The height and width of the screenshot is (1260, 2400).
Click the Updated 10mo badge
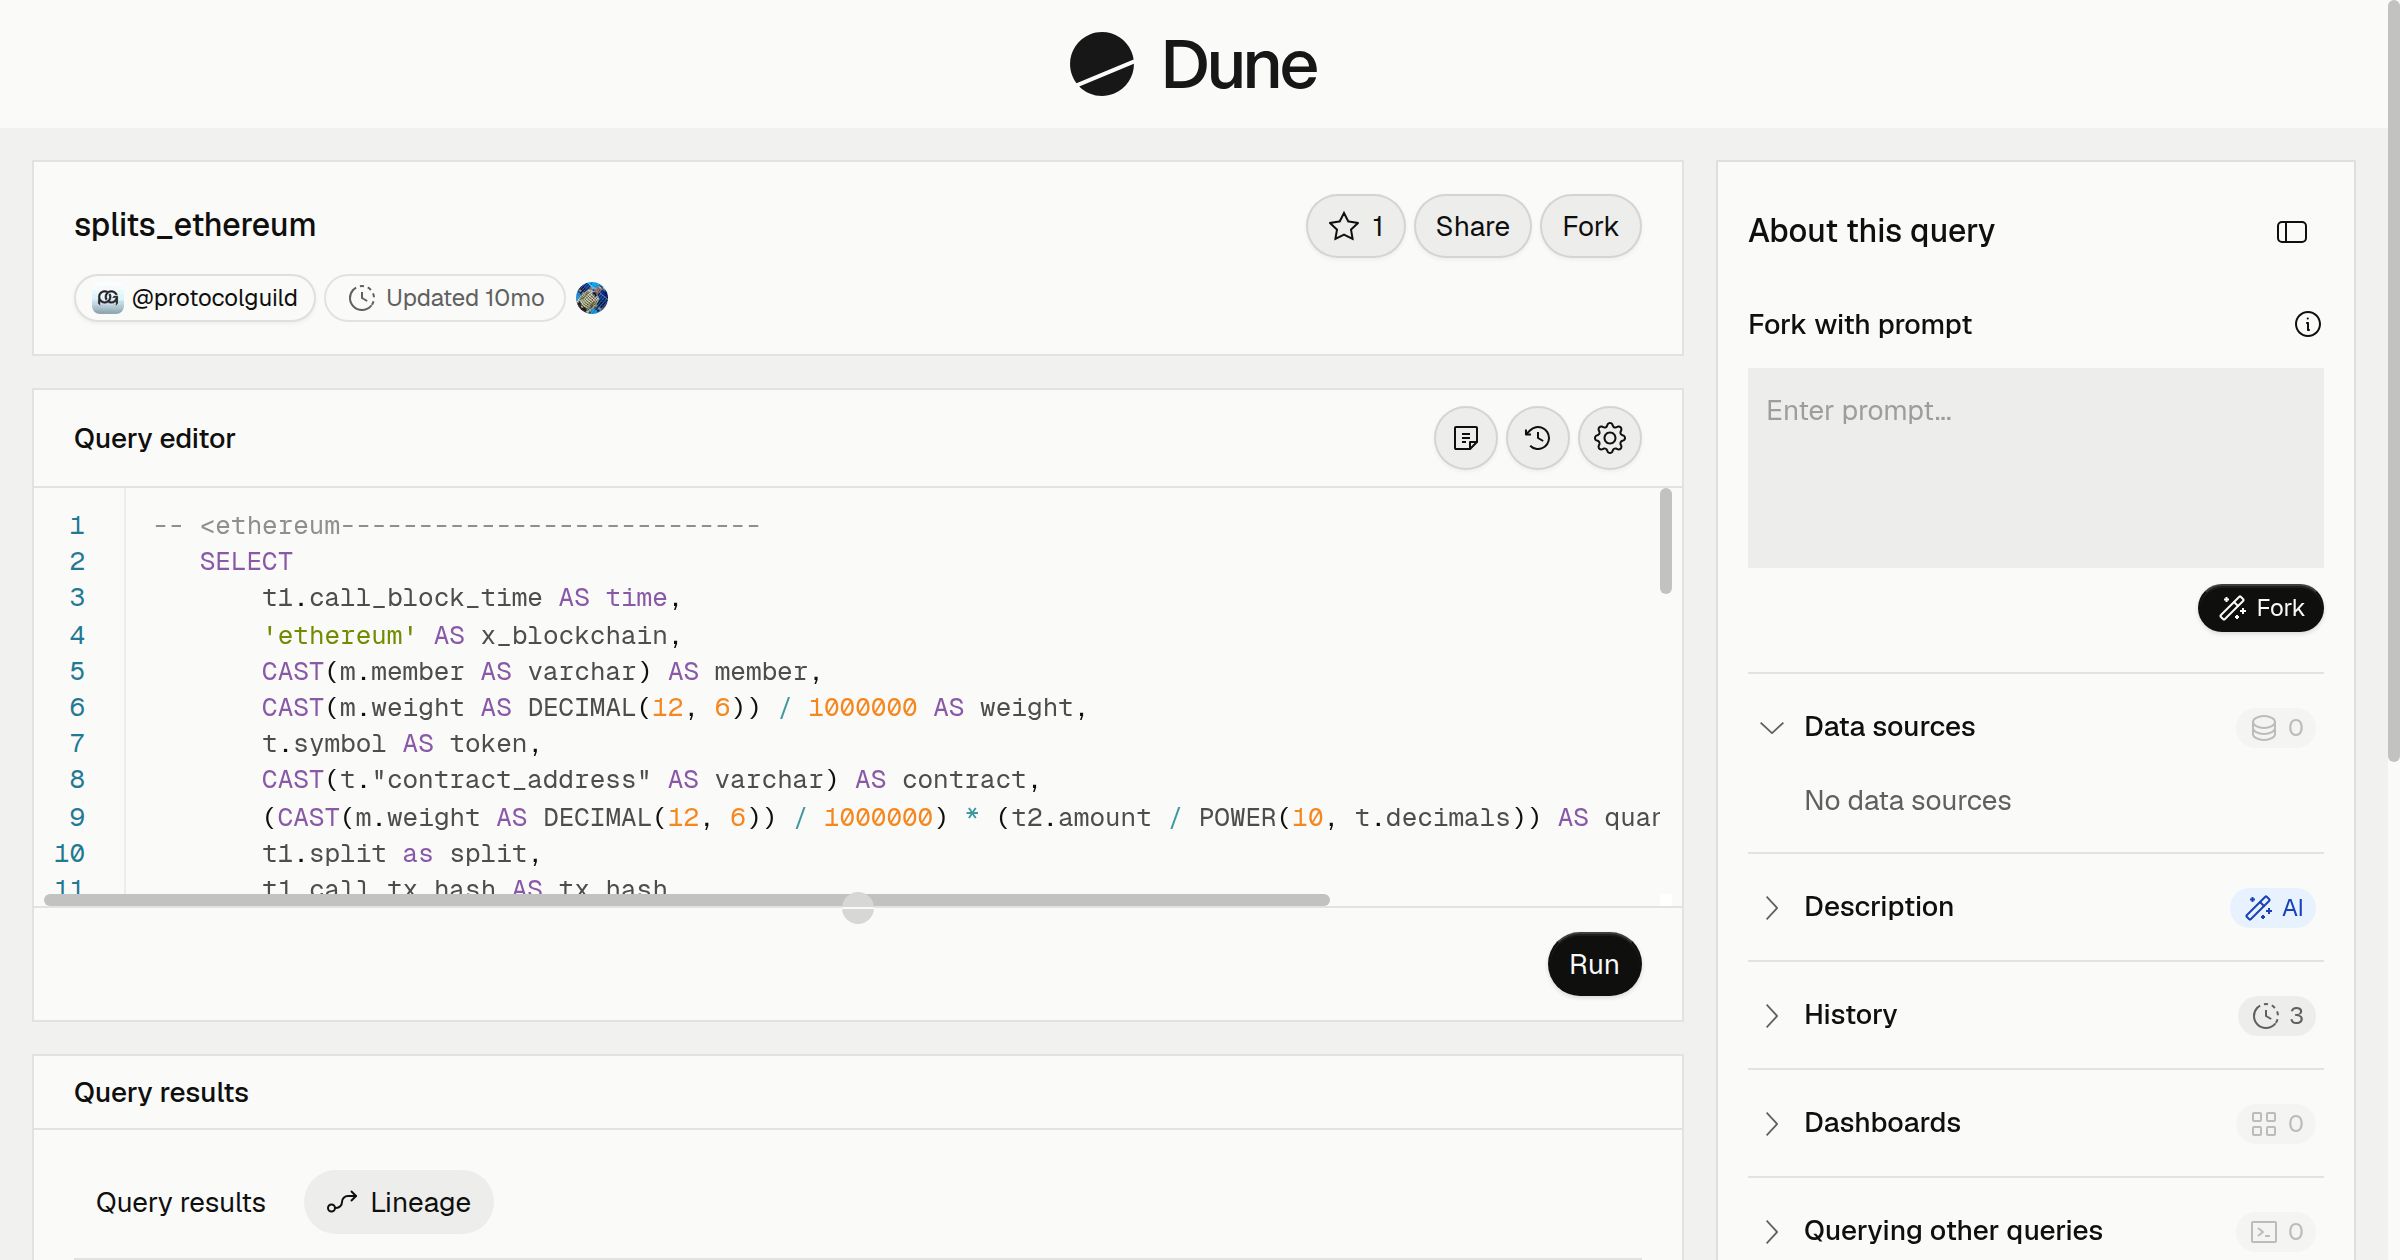pyautogui.click(x=445, y=298)
